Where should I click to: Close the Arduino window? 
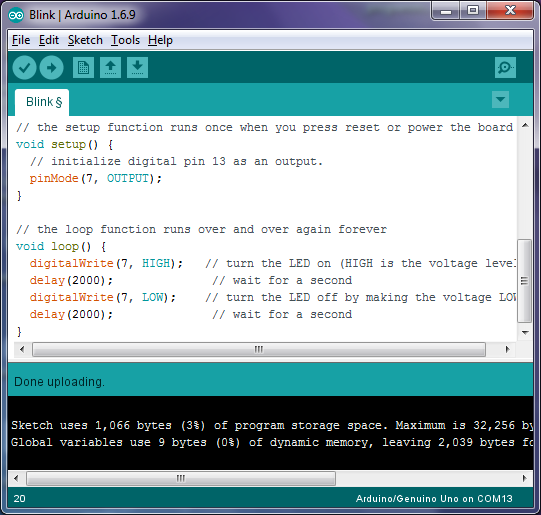pyautogui.click(x=510, y=11)
